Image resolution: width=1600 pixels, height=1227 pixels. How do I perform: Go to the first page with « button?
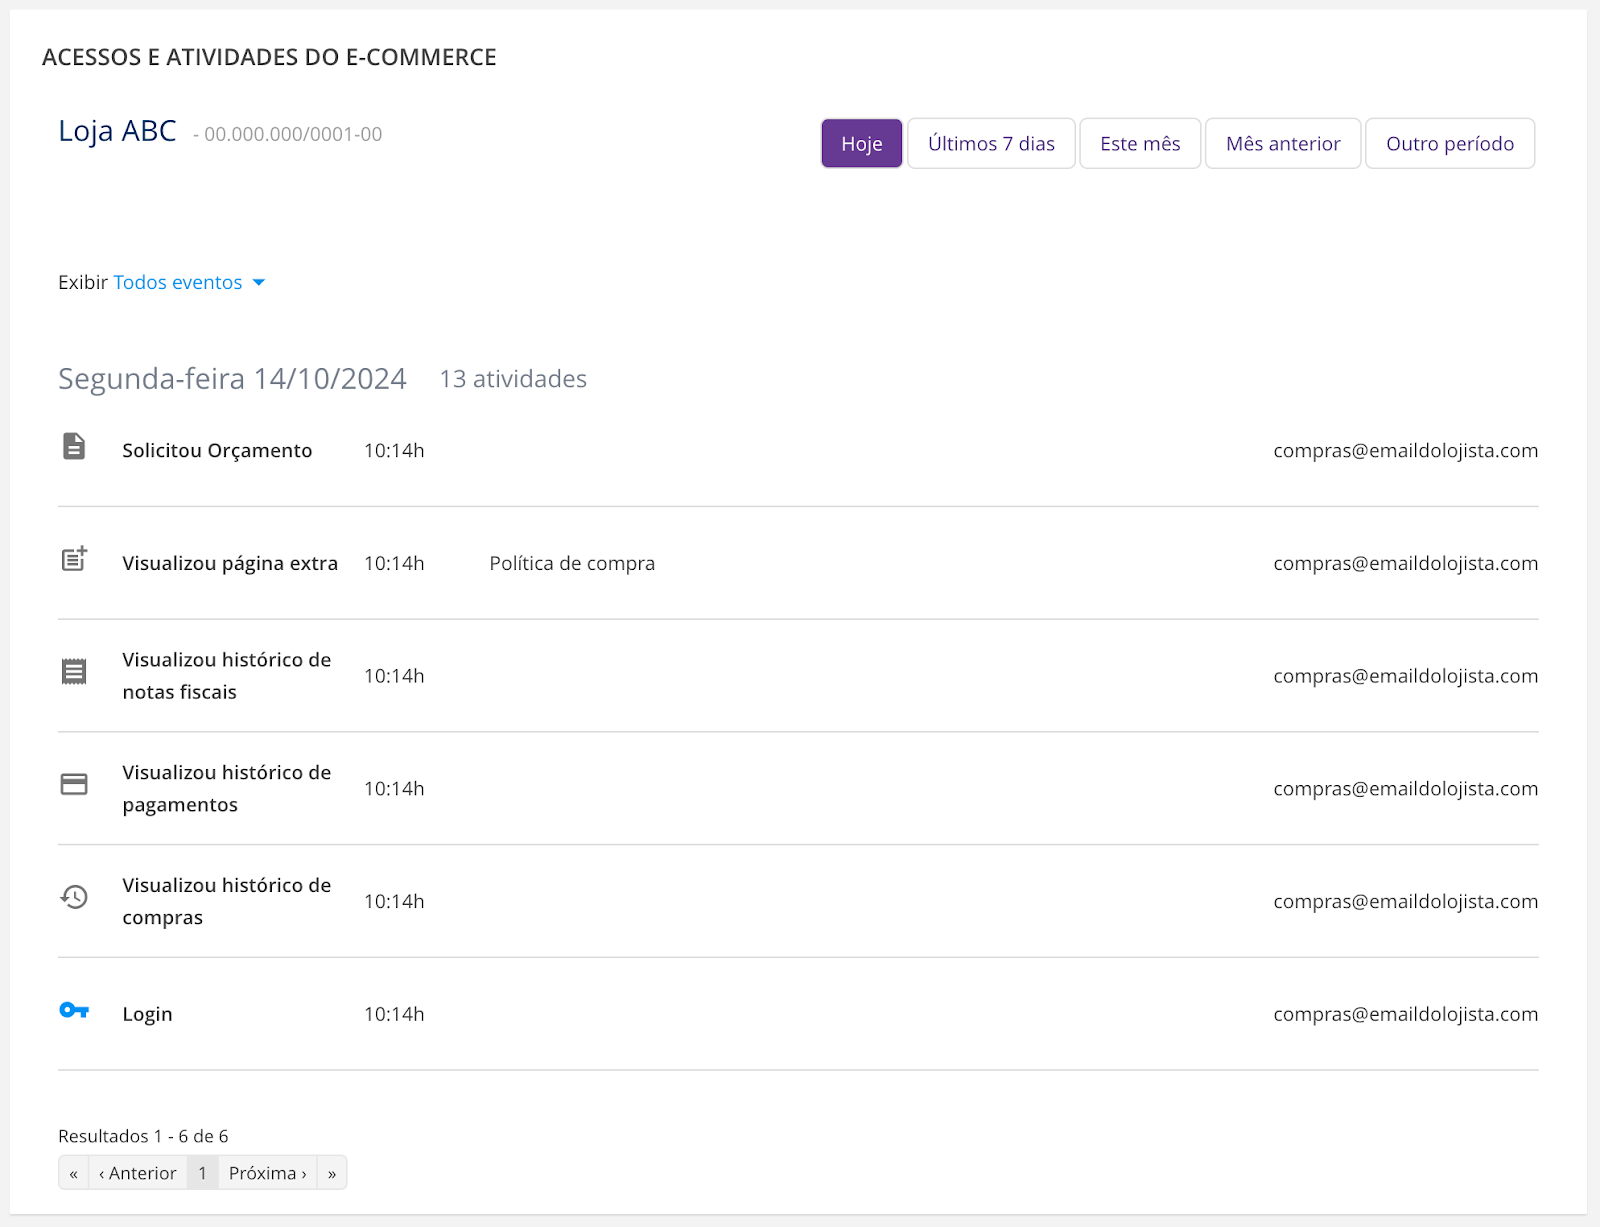[x=74, y=1173]
